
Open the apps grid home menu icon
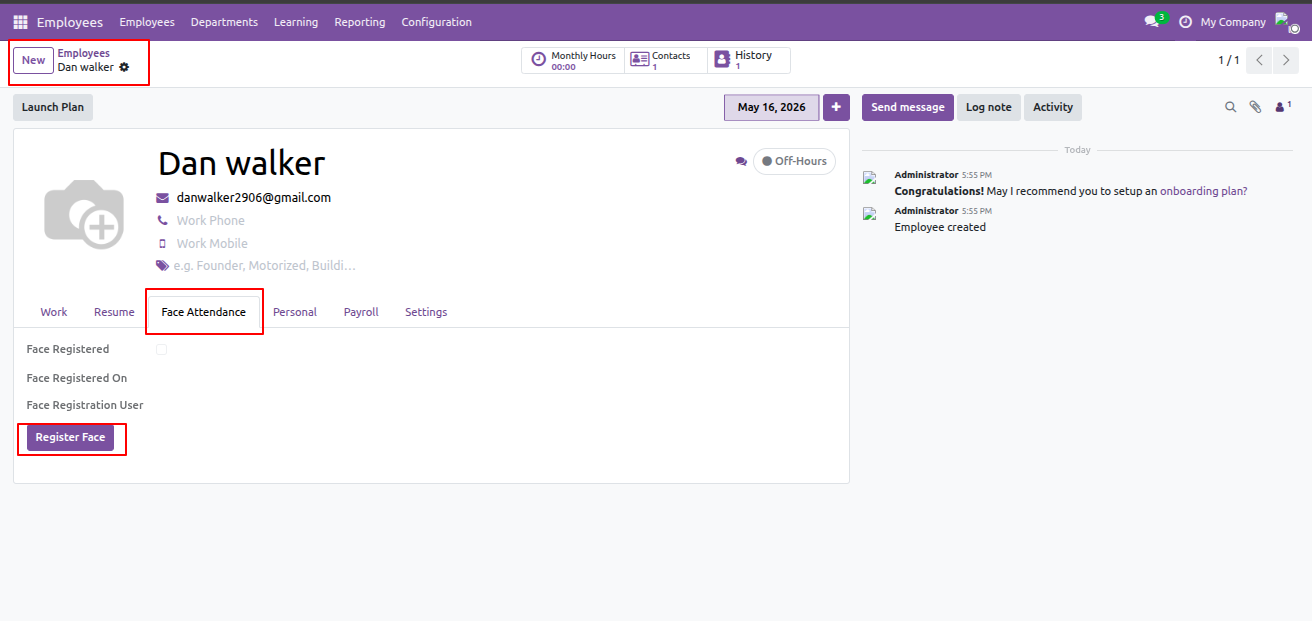[20, 22]
